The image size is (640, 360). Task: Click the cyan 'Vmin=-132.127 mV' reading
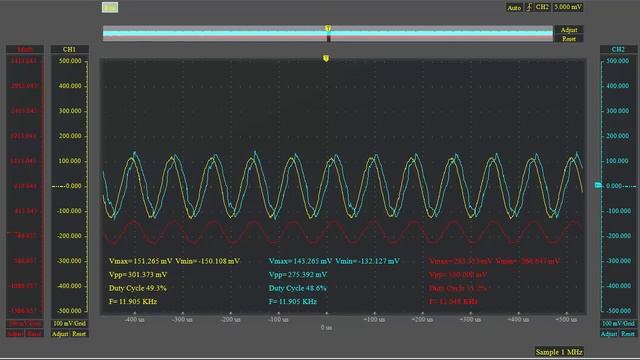point(367,261)
